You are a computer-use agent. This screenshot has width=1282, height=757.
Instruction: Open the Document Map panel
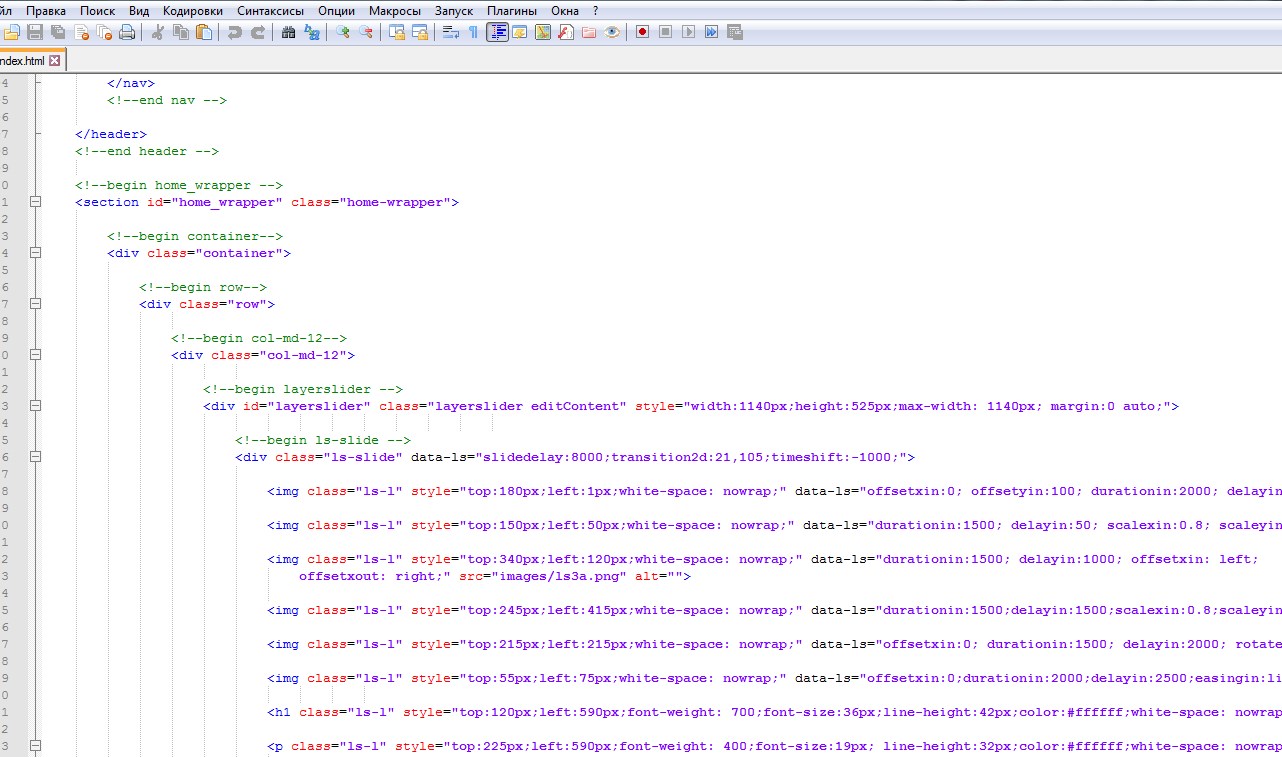(542, 31)
